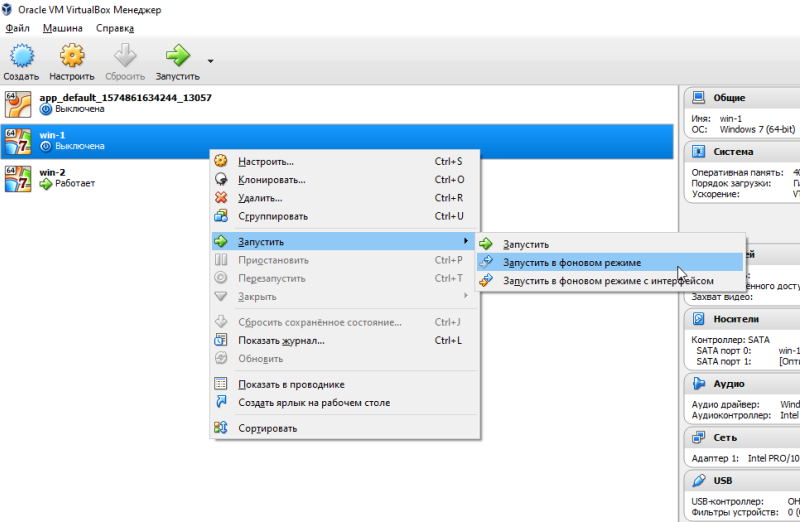Choose Сгруппировать in the context menu

(345, 216)
